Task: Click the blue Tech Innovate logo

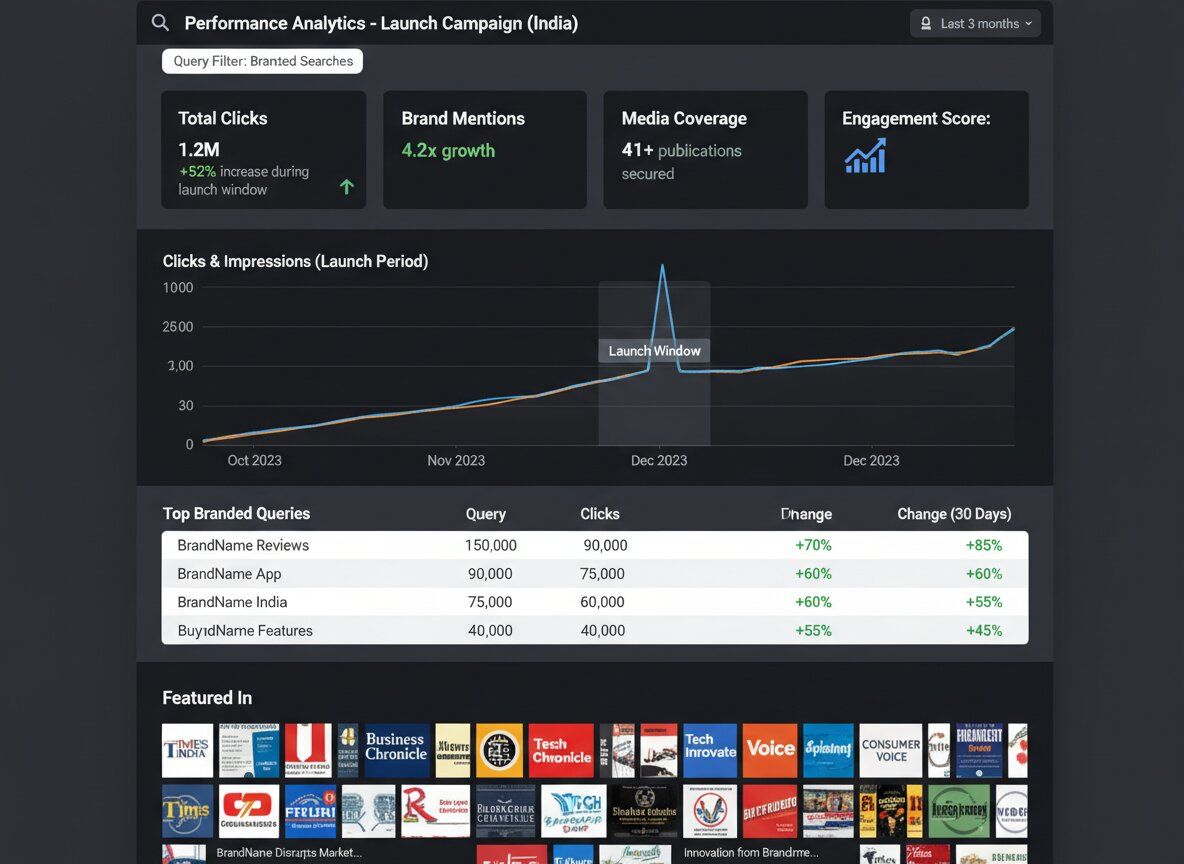Action: click(710, 751)
